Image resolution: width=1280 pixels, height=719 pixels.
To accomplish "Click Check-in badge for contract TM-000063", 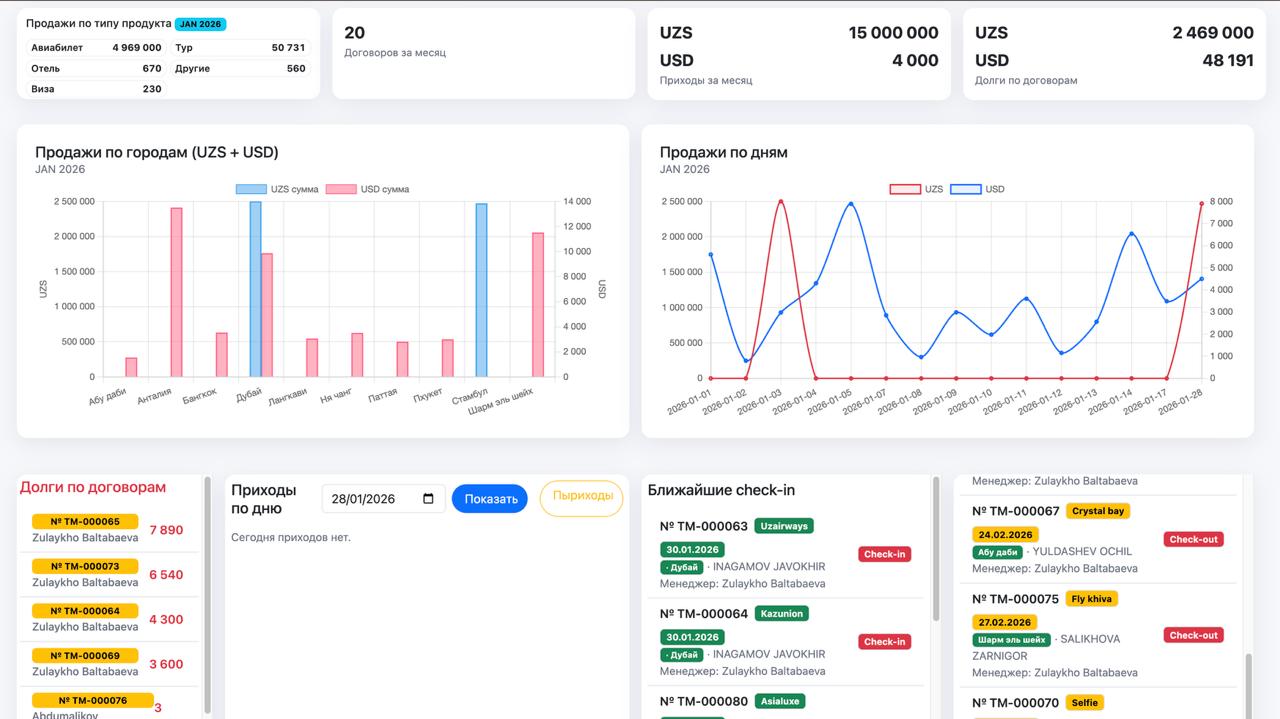I will [x=884, y=554].
